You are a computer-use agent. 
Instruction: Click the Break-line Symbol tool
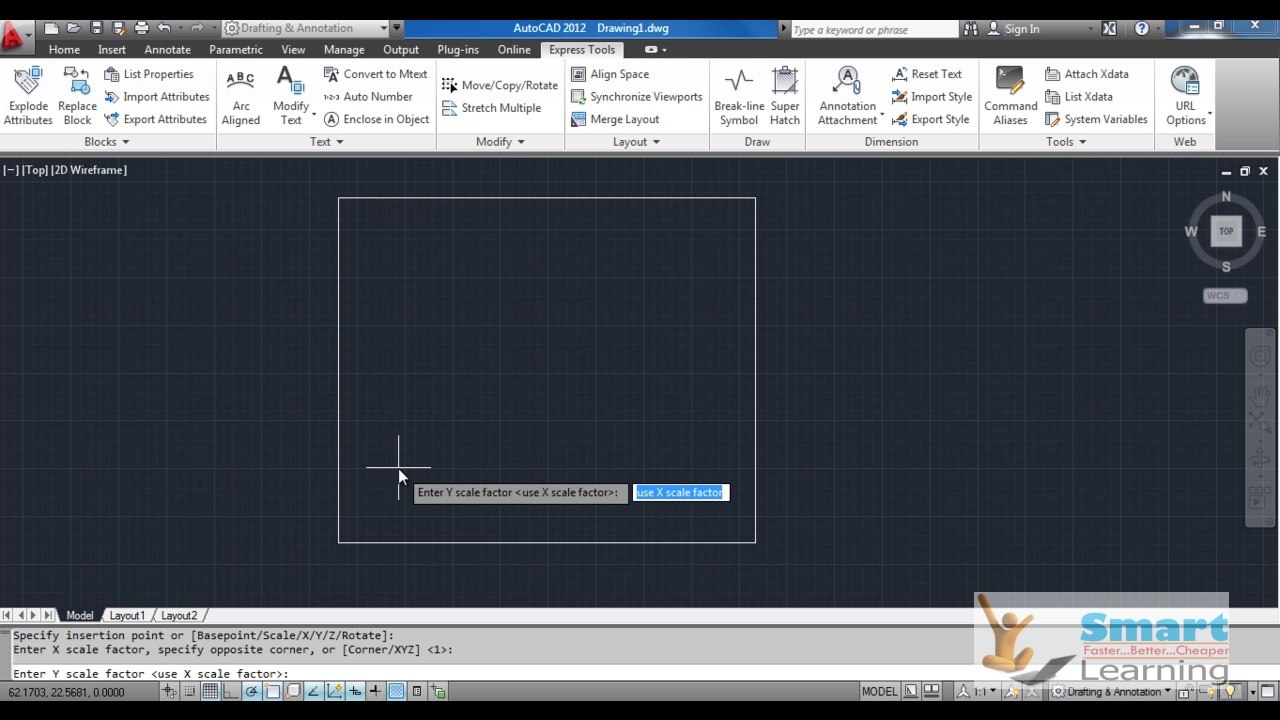tap(739, 96)
